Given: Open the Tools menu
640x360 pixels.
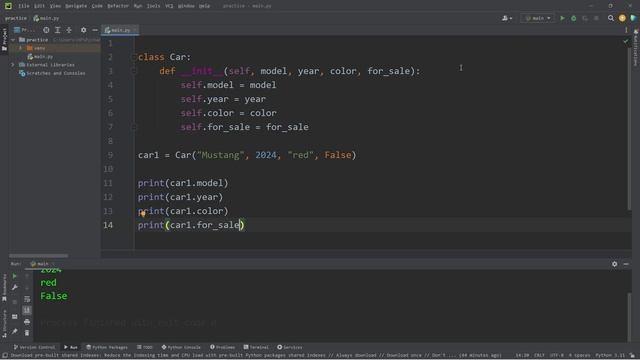Looking at the screenshot, I should 153,6.
